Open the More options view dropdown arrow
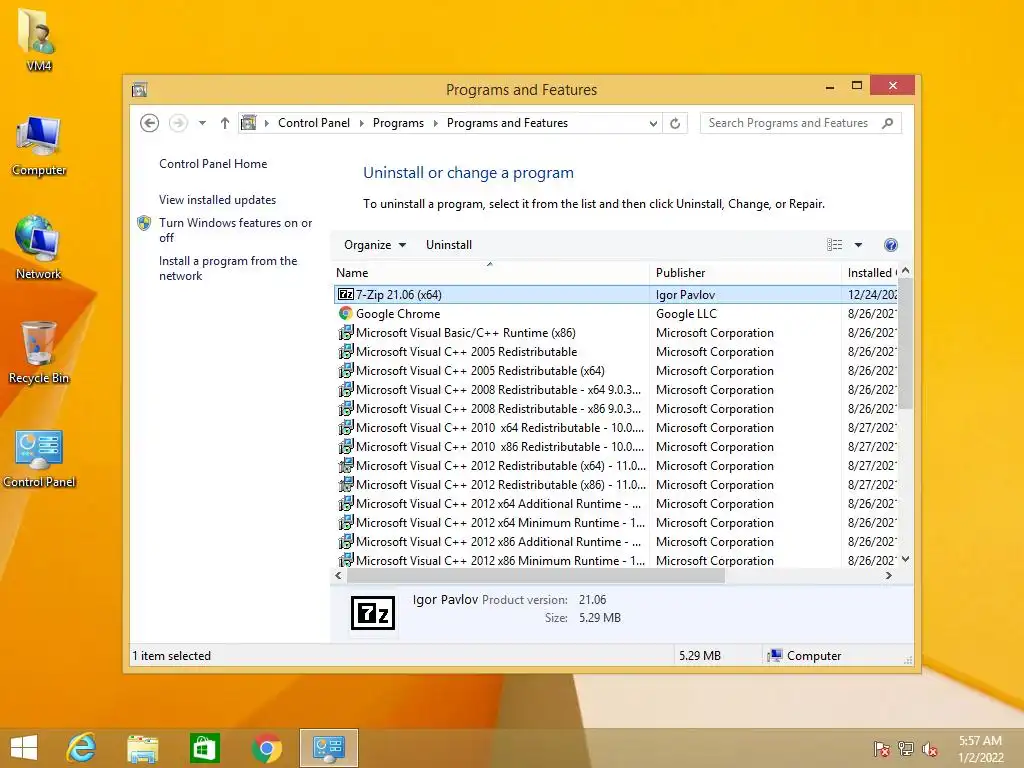This screenshot has width=1024, height=768. coord(858,245)
